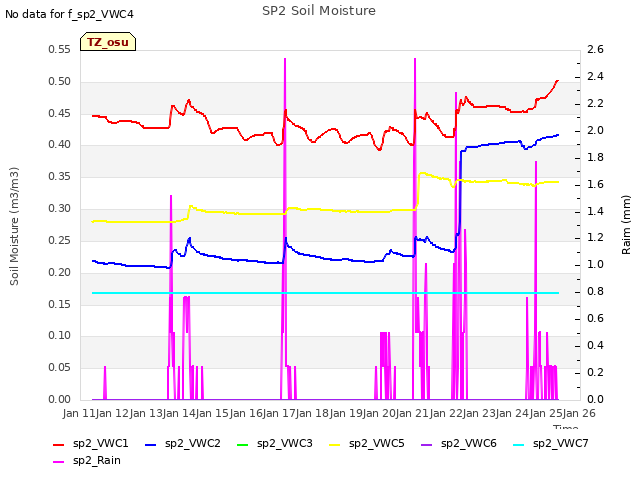Image resolution: width=640 pixels, height=480 pixels.
Task: Click the sp2_VWC3 green legend swatch
Action: (242, 444)
